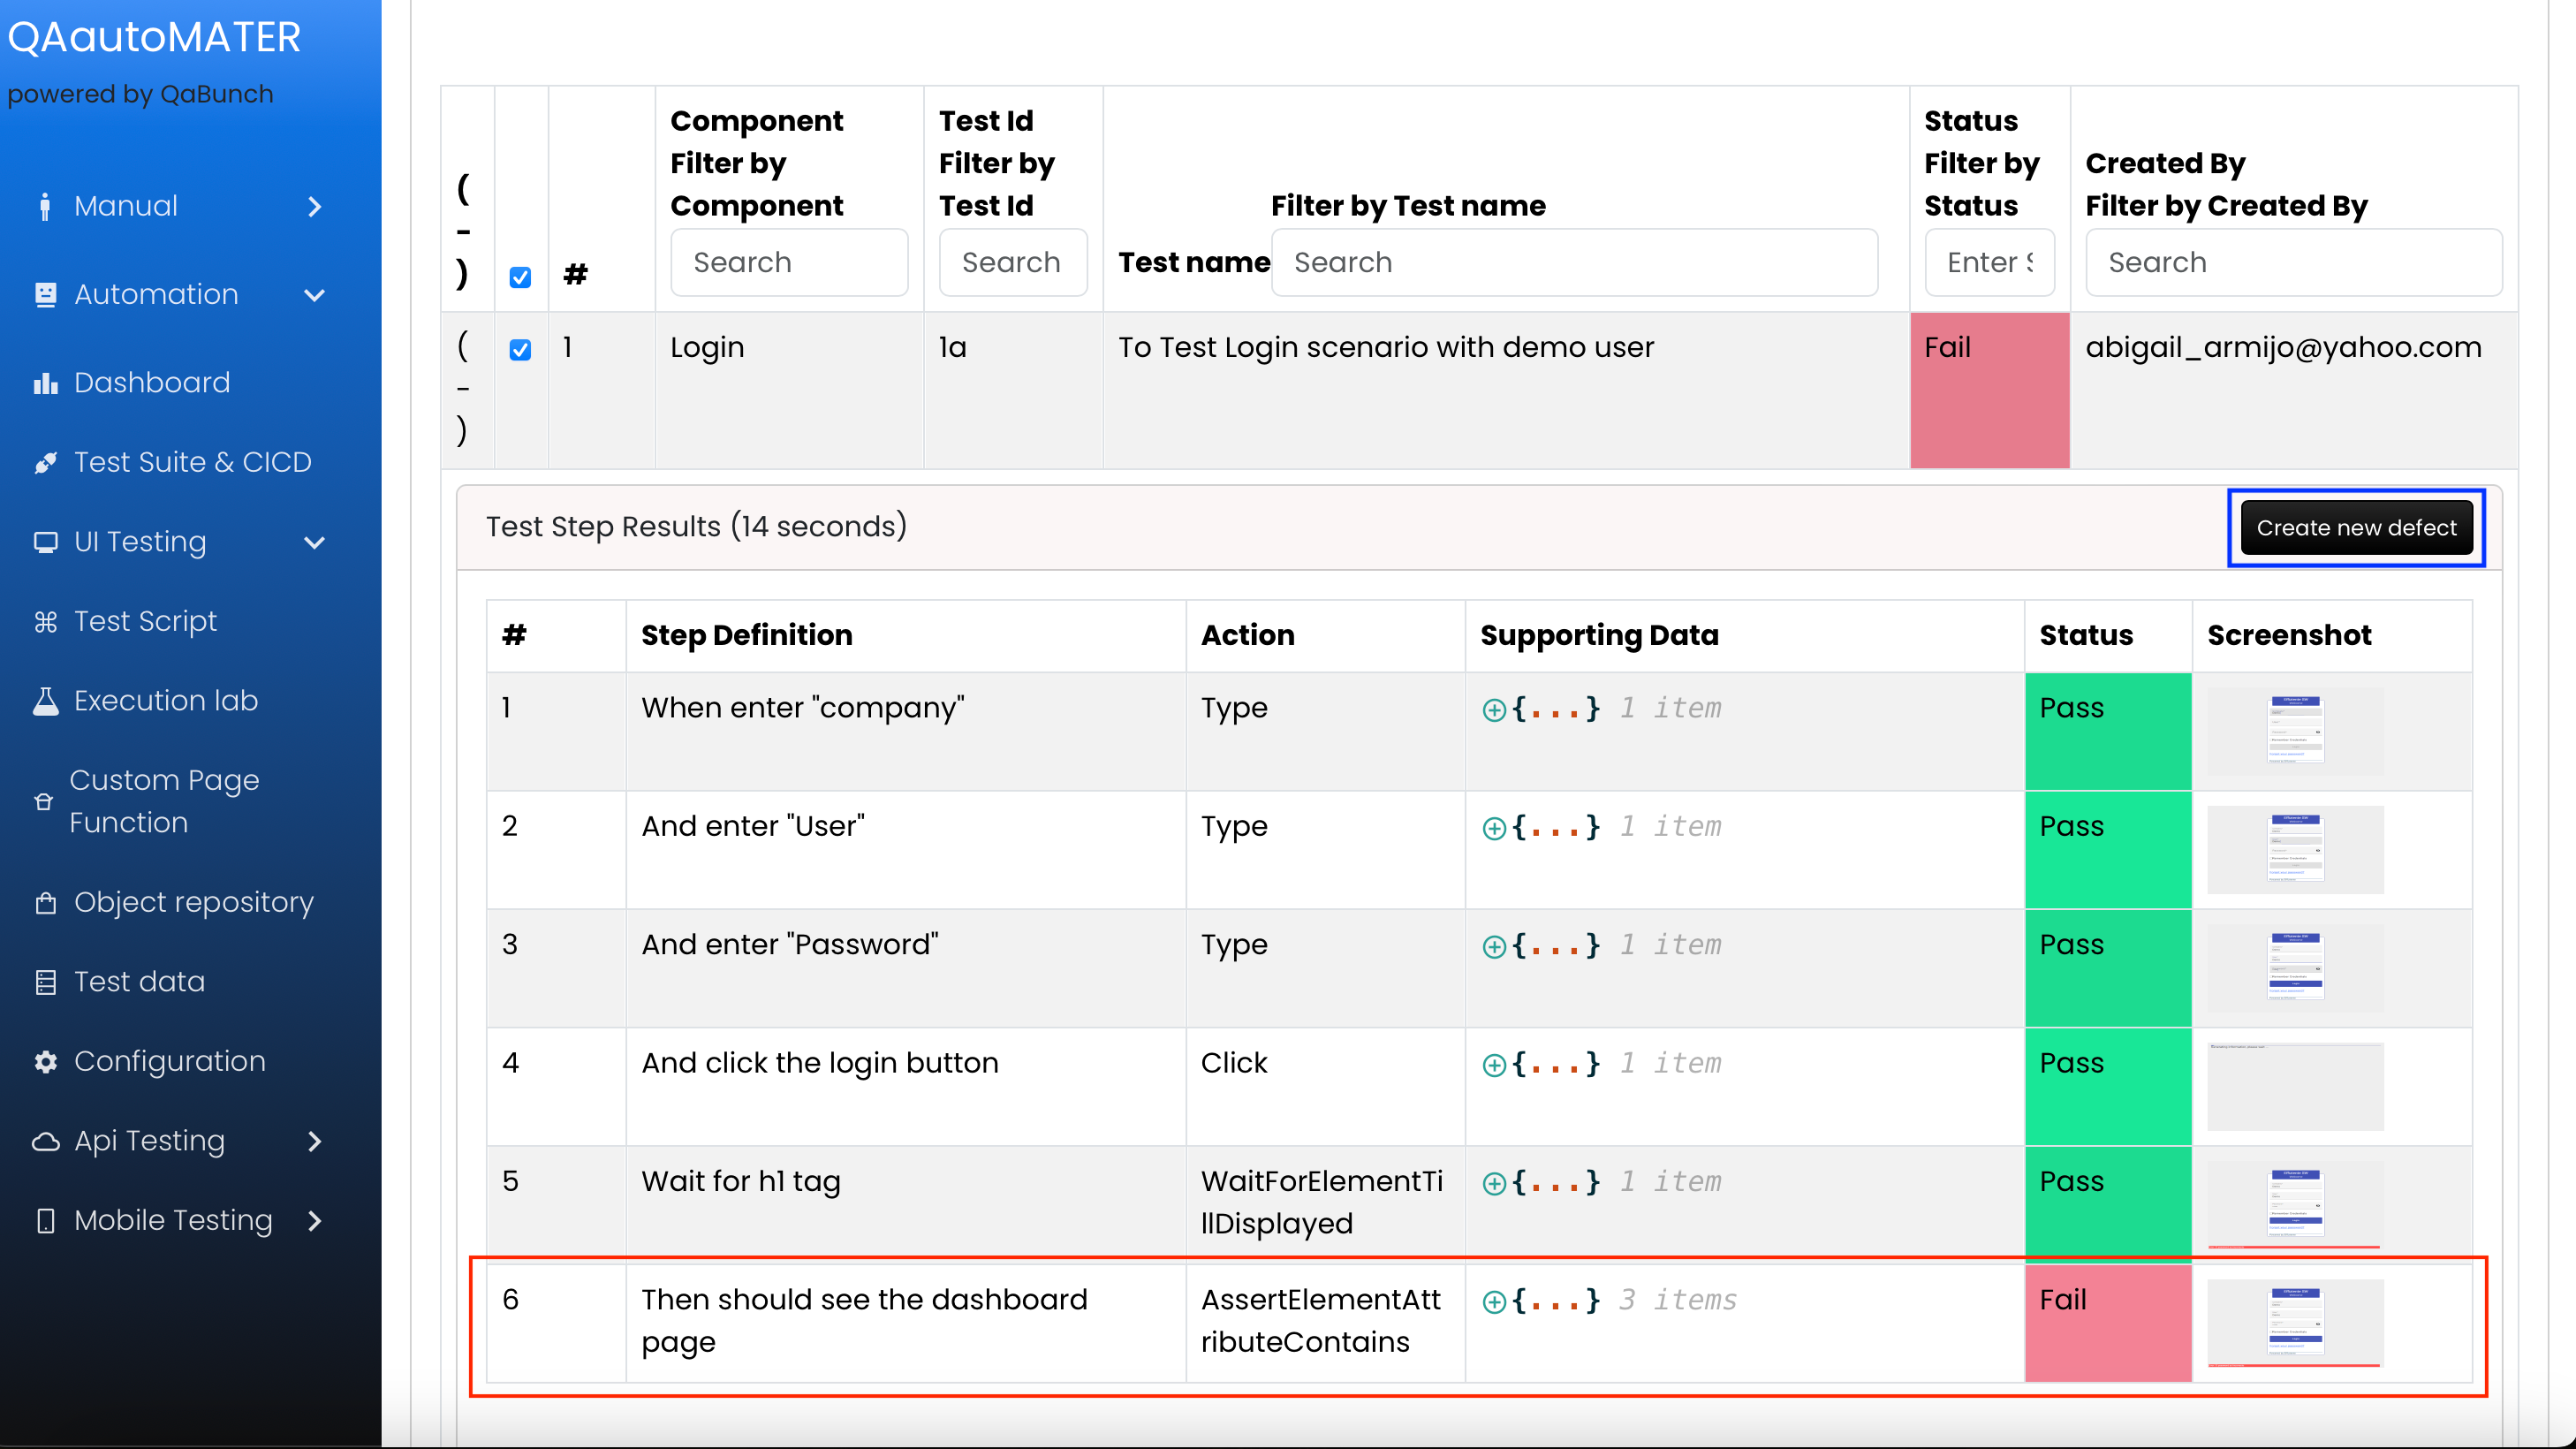The image size is (2576, 1449).
Task: Open the Mobile Testing menu item
Action: pos(172,1220)
